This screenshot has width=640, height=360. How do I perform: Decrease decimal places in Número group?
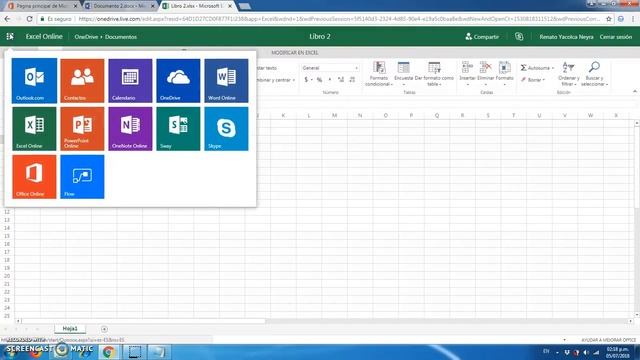352,80
